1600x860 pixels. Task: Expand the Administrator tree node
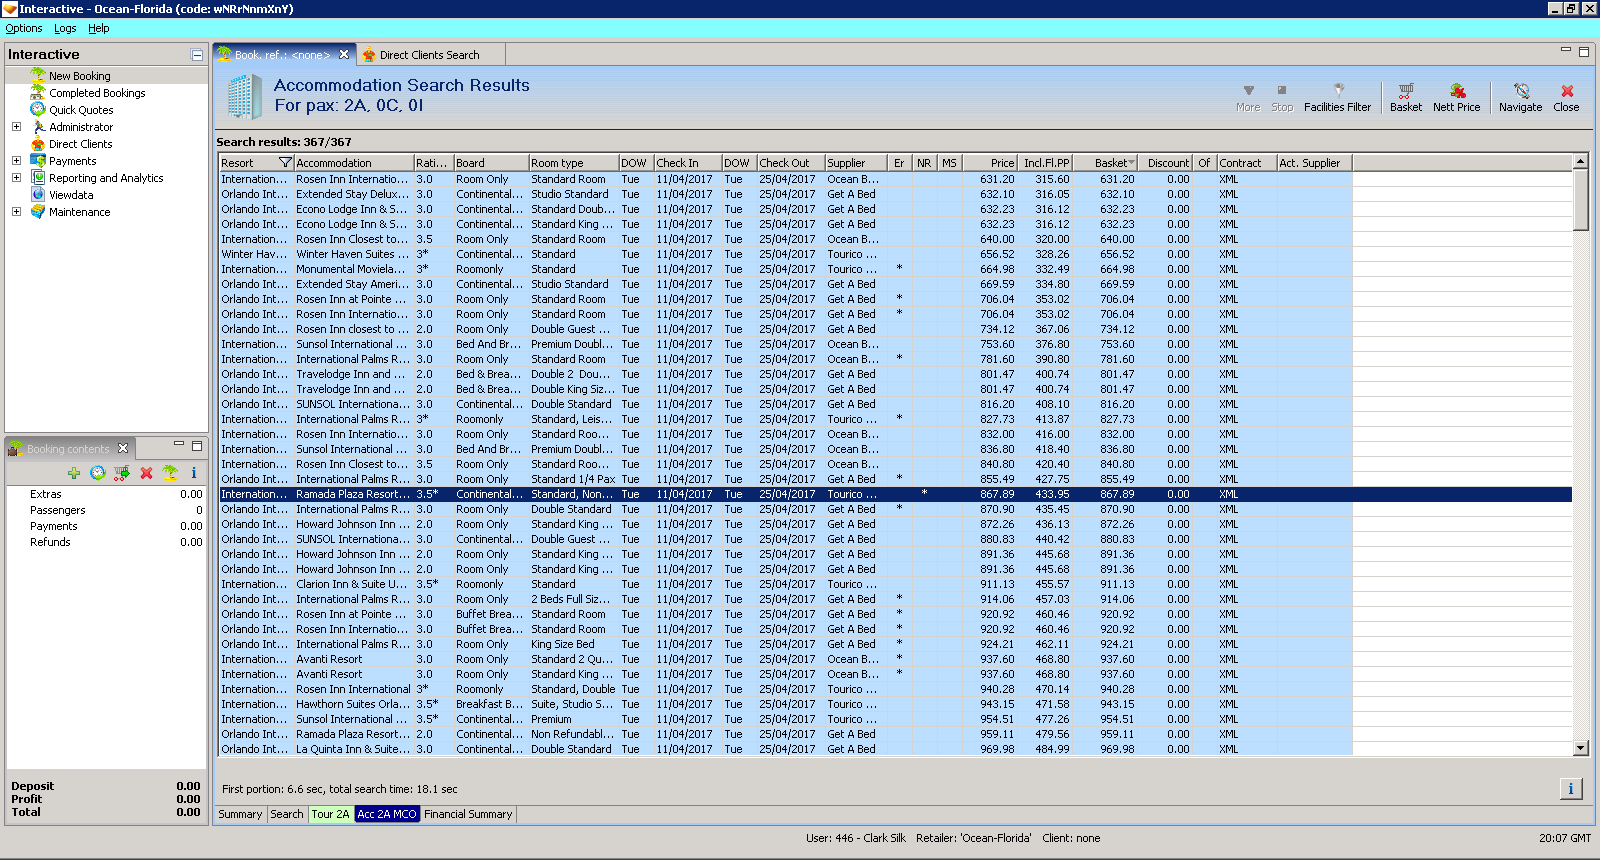(16, 127)
